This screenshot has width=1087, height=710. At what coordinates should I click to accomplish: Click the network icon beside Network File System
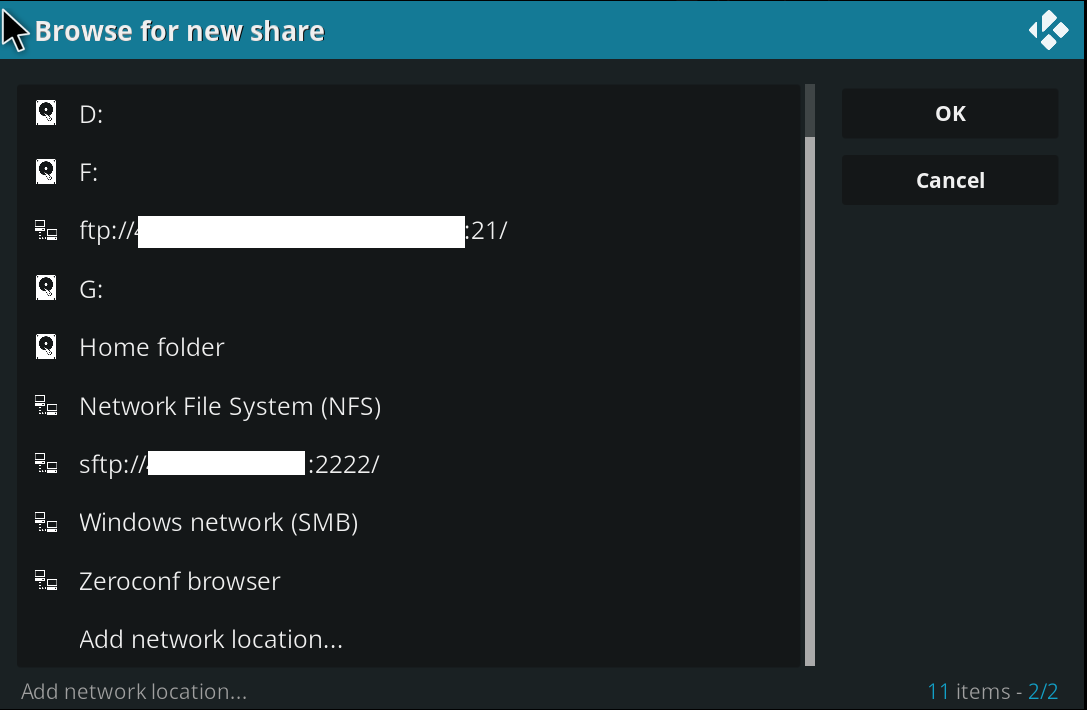tap(46, 405)
